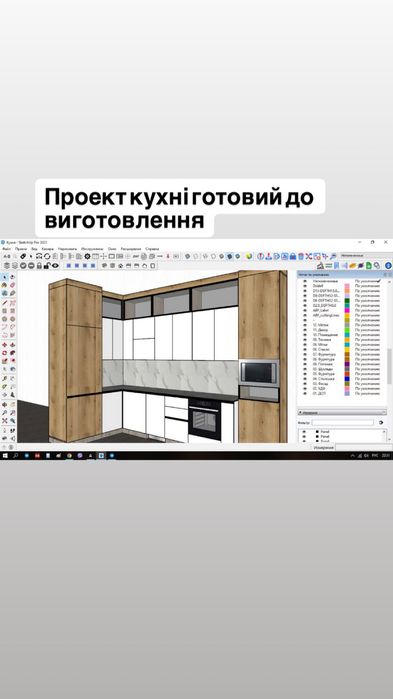The width and height of the screenshot is (393, 699).
Task: Activate the Line pencil tool
Action: (x=4, y=302)
